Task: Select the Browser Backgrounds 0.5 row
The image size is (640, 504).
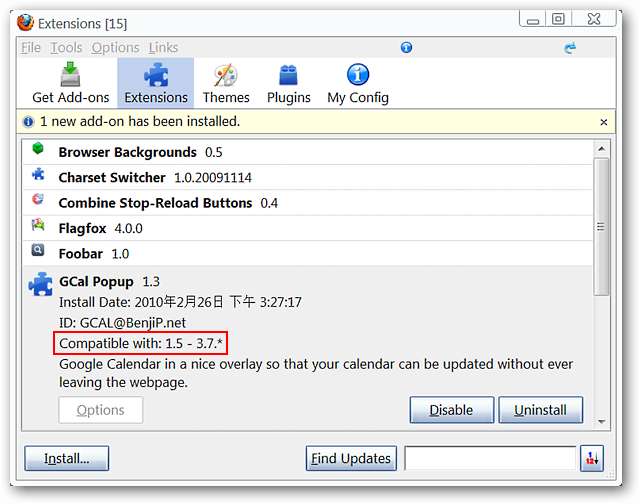Action: pyautogui.click(x=307, y=152)
